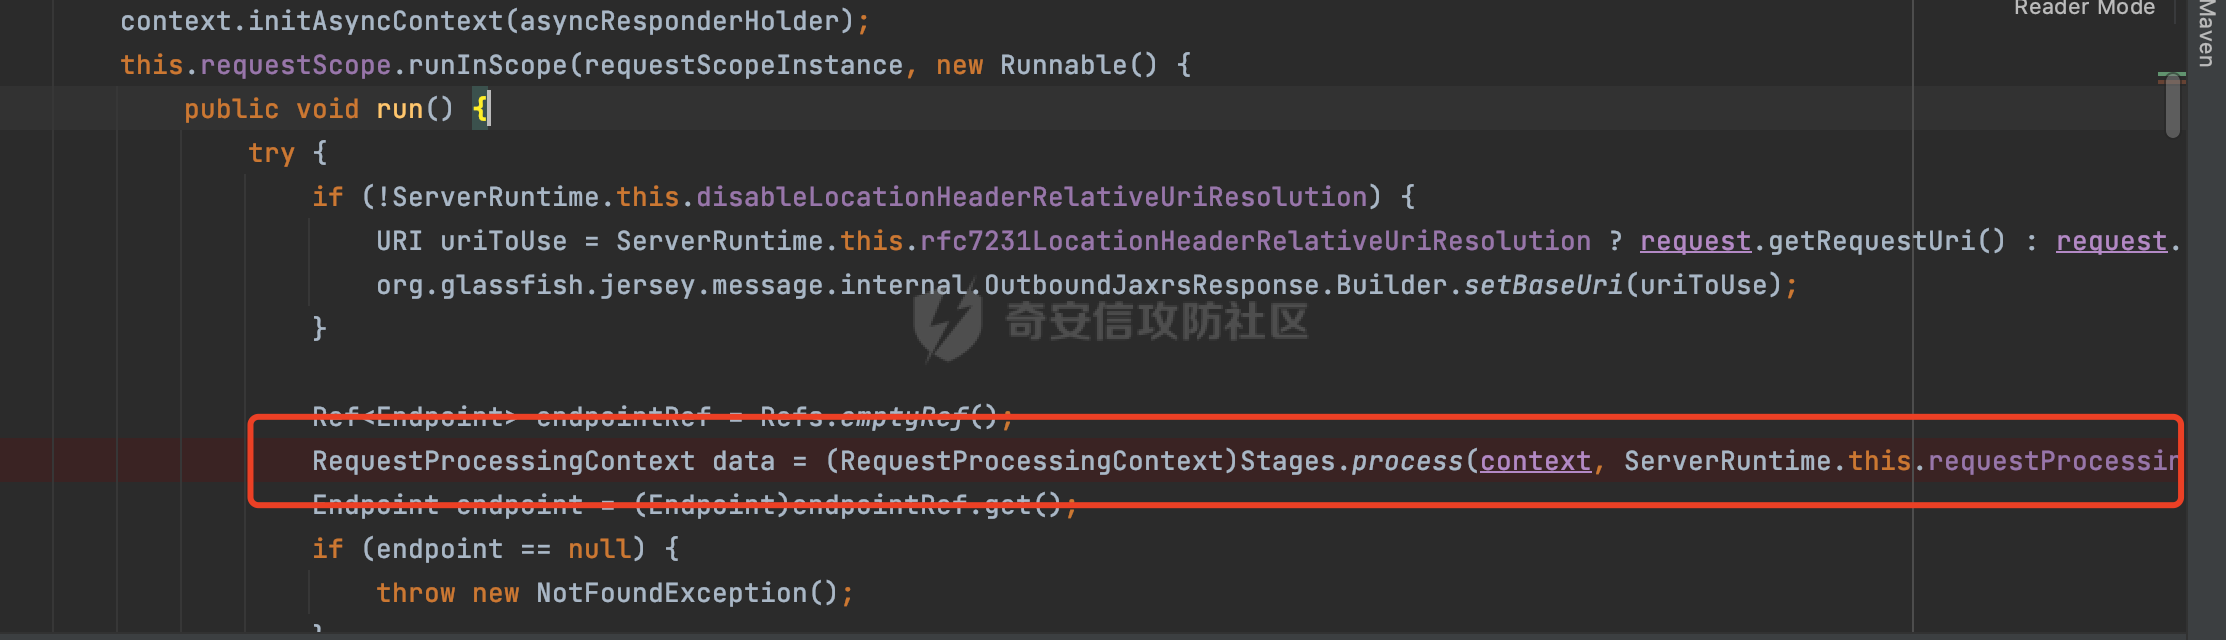Screen dimensions: 2226x640
Task: Click the disableLocationHeaderRelativeUriResolution field
Action: (1031, 197)
